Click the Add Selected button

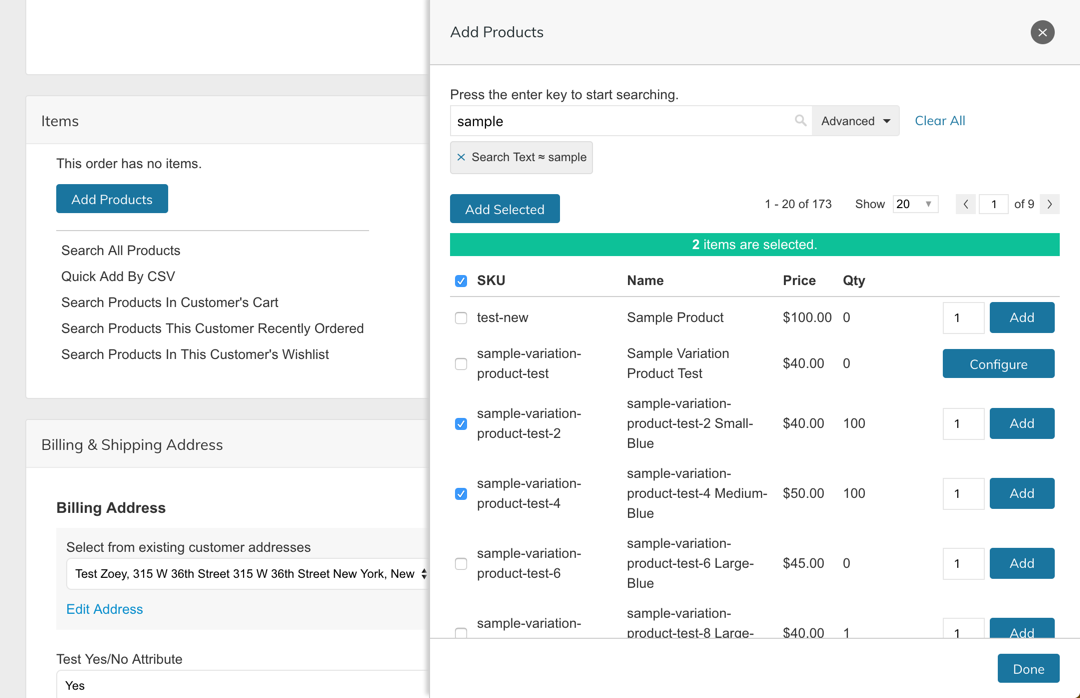coord(505,209)
